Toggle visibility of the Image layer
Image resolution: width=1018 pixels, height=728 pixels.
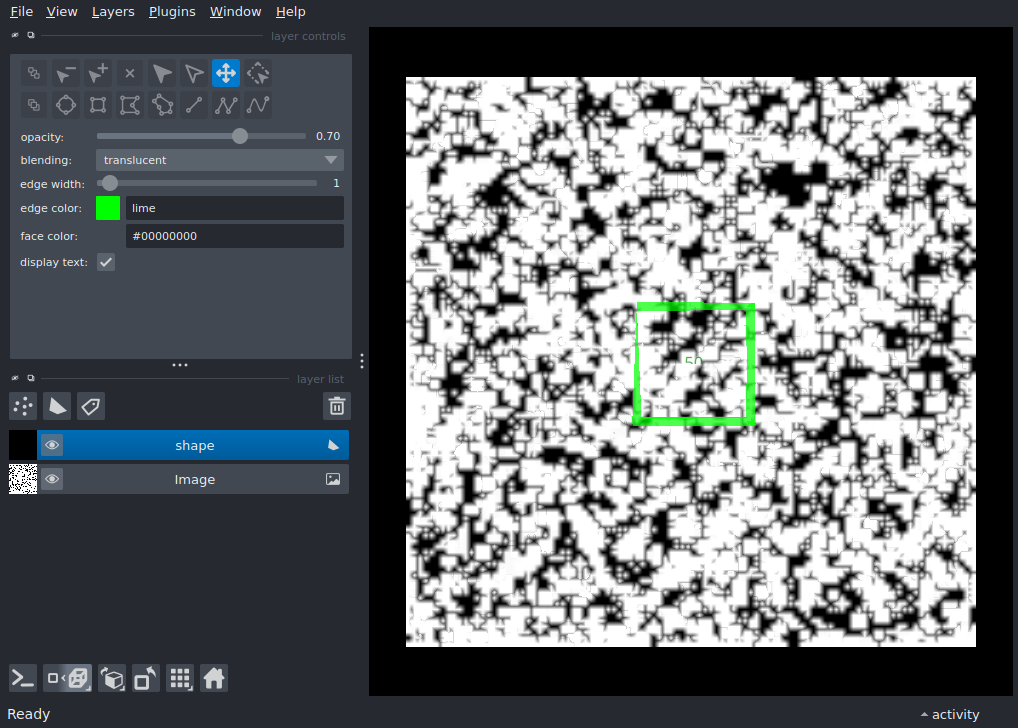(x=52, y=480)
